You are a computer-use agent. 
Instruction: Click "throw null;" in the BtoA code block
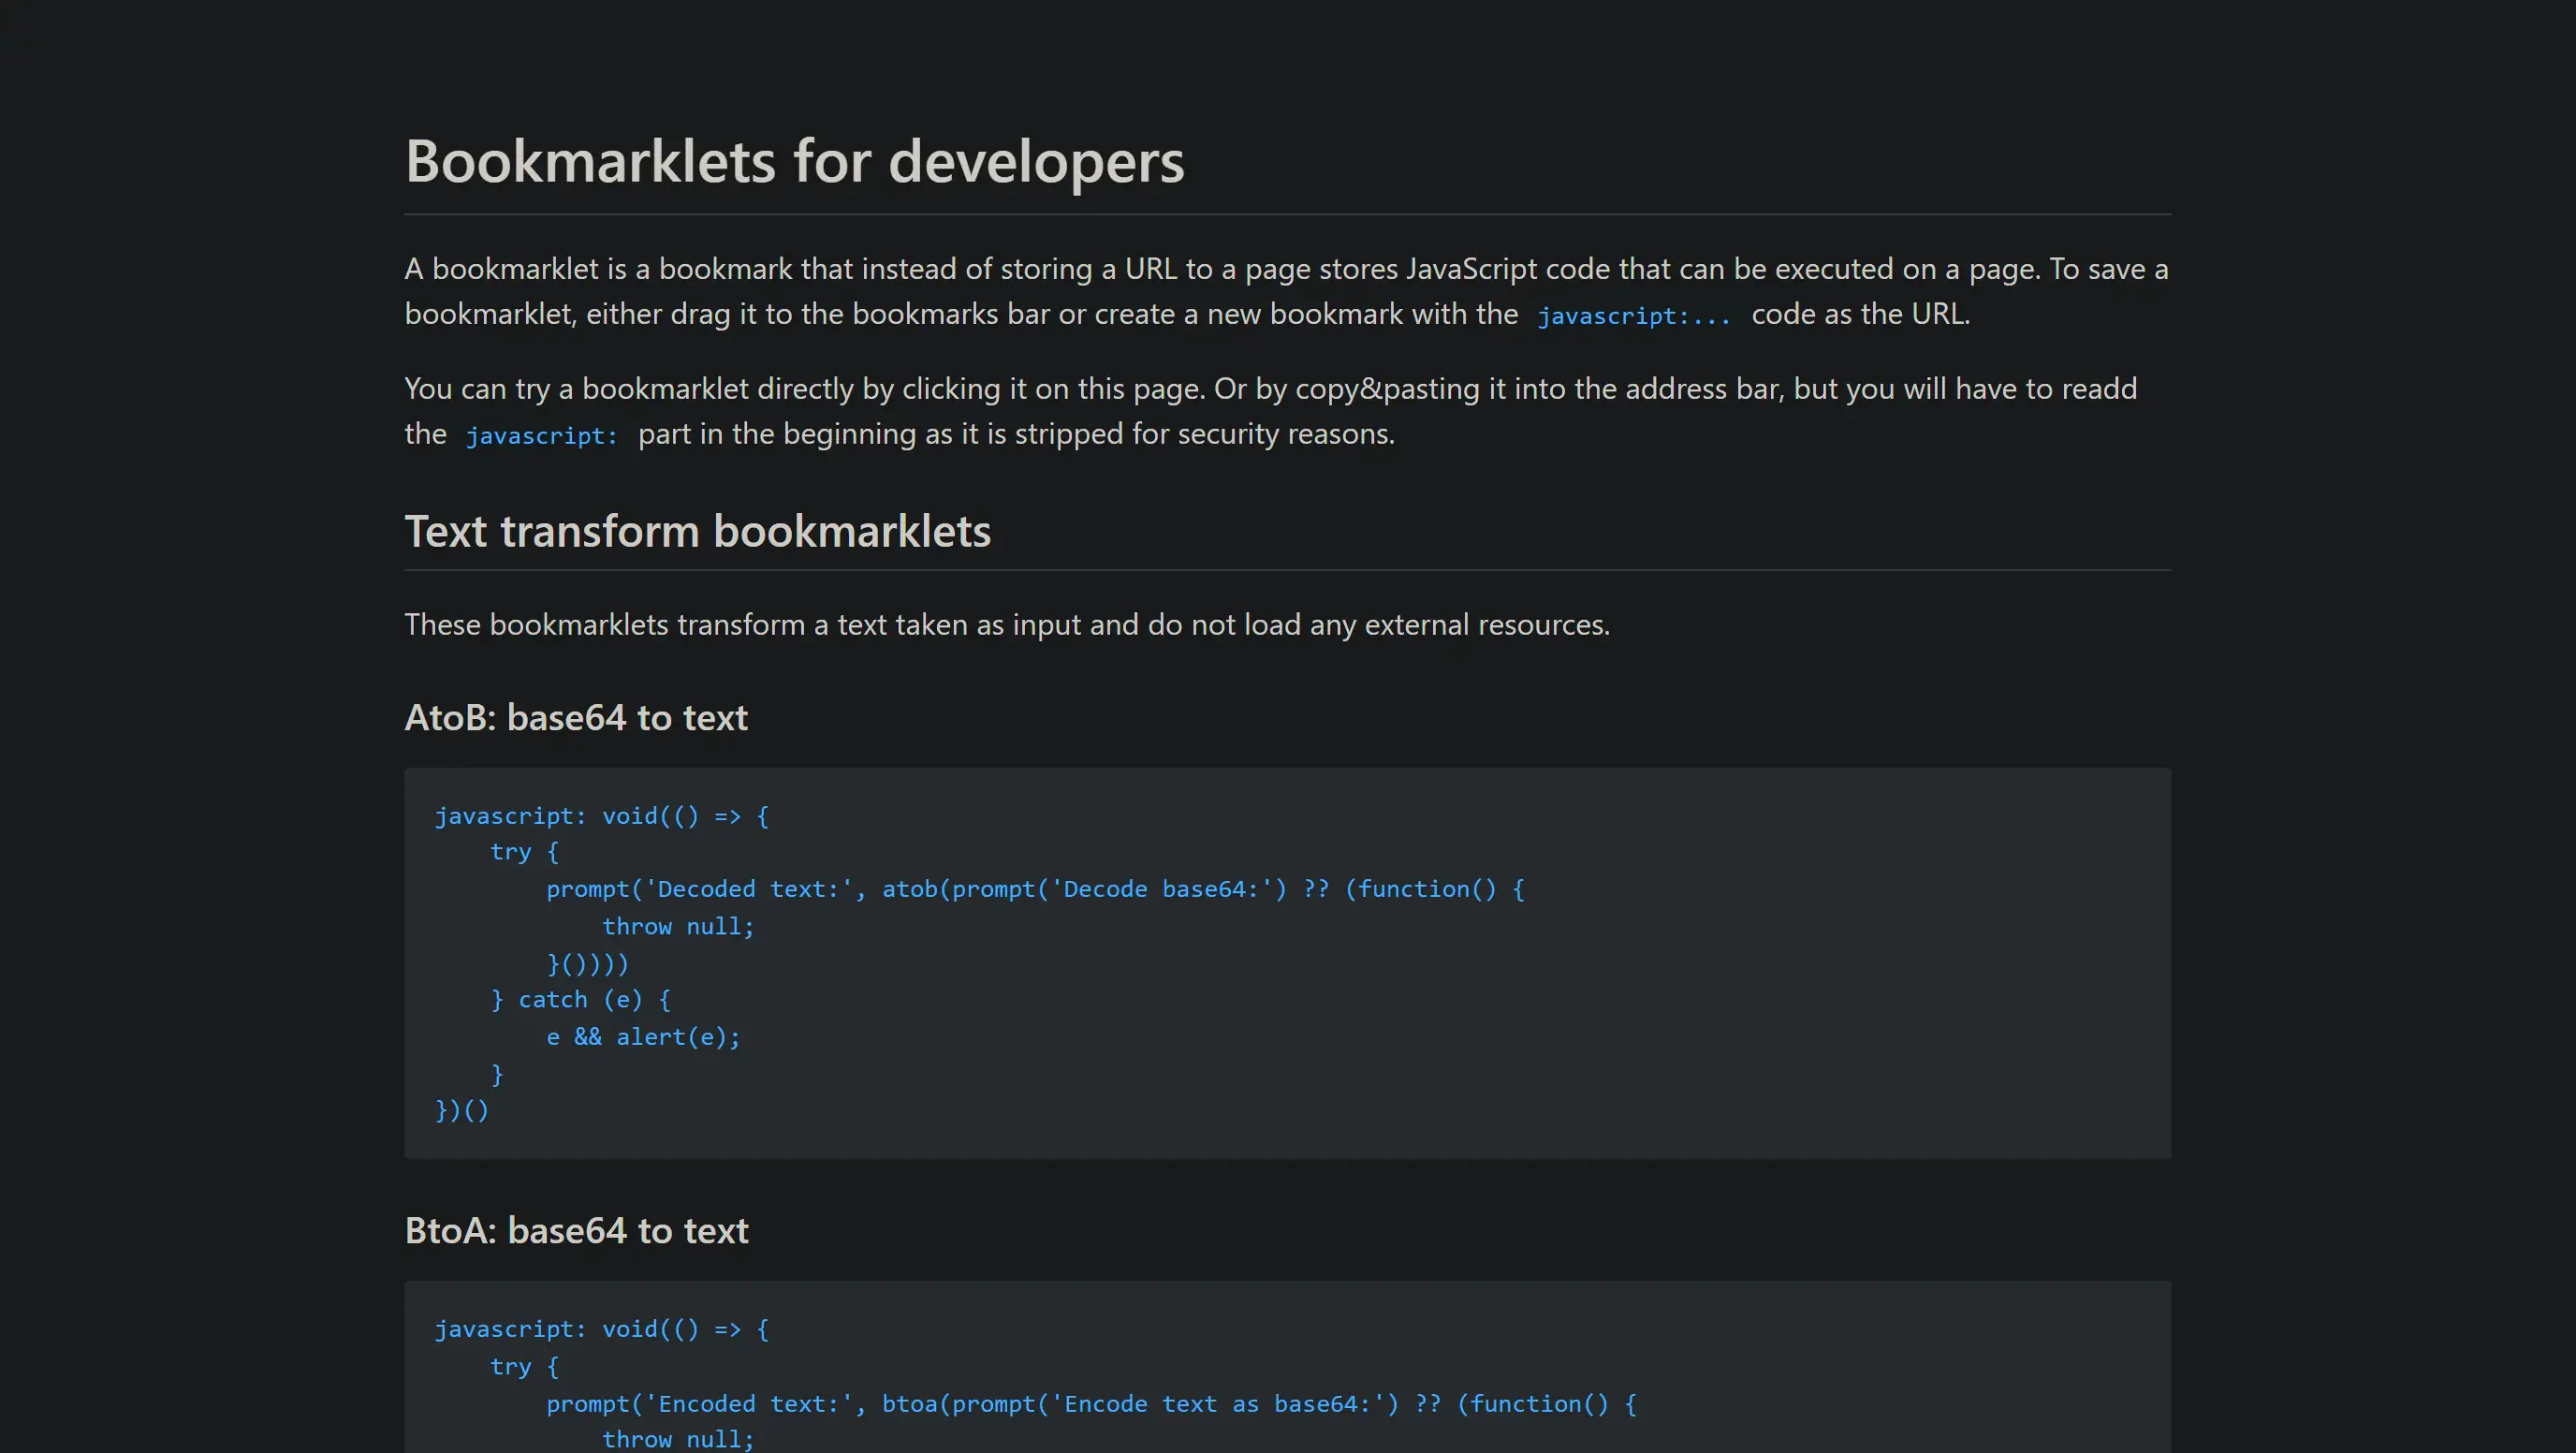678,1440
